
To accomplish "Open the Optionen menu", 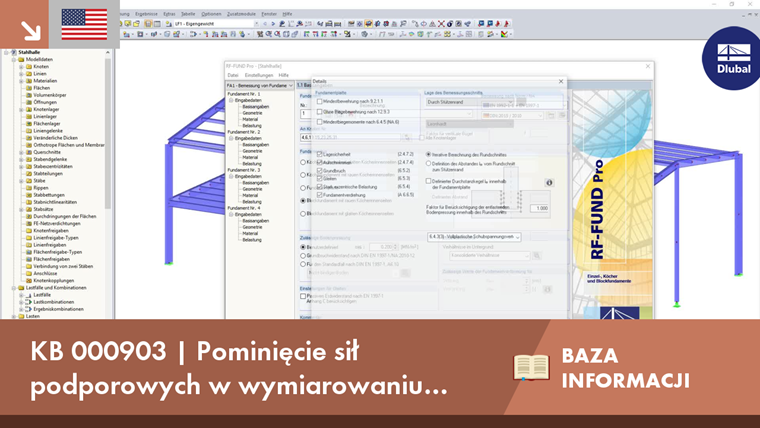I will tap(211, 14).
